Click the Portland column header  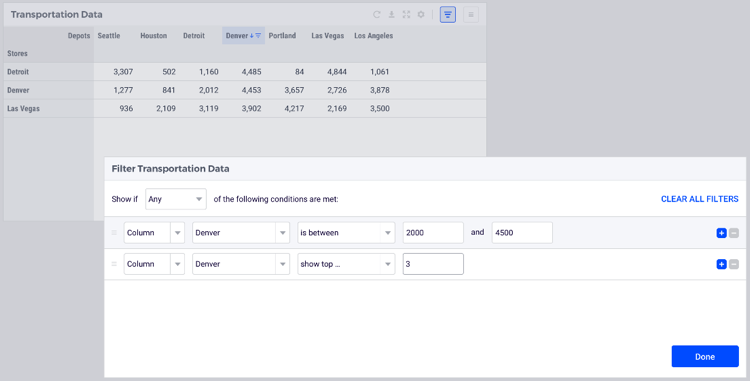[x=282, y=35]
